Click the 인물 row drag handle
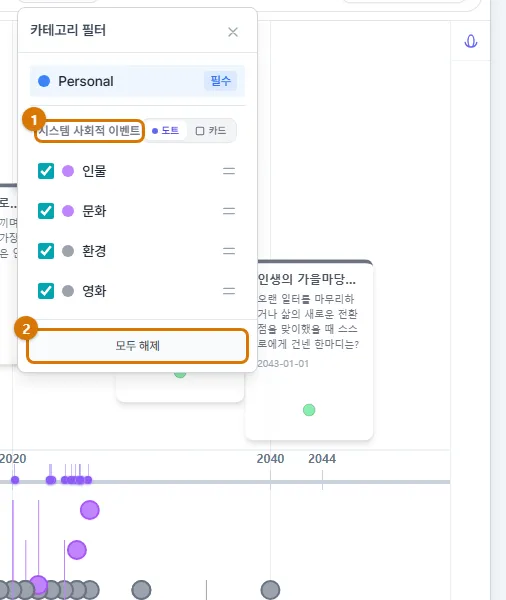 229,171
